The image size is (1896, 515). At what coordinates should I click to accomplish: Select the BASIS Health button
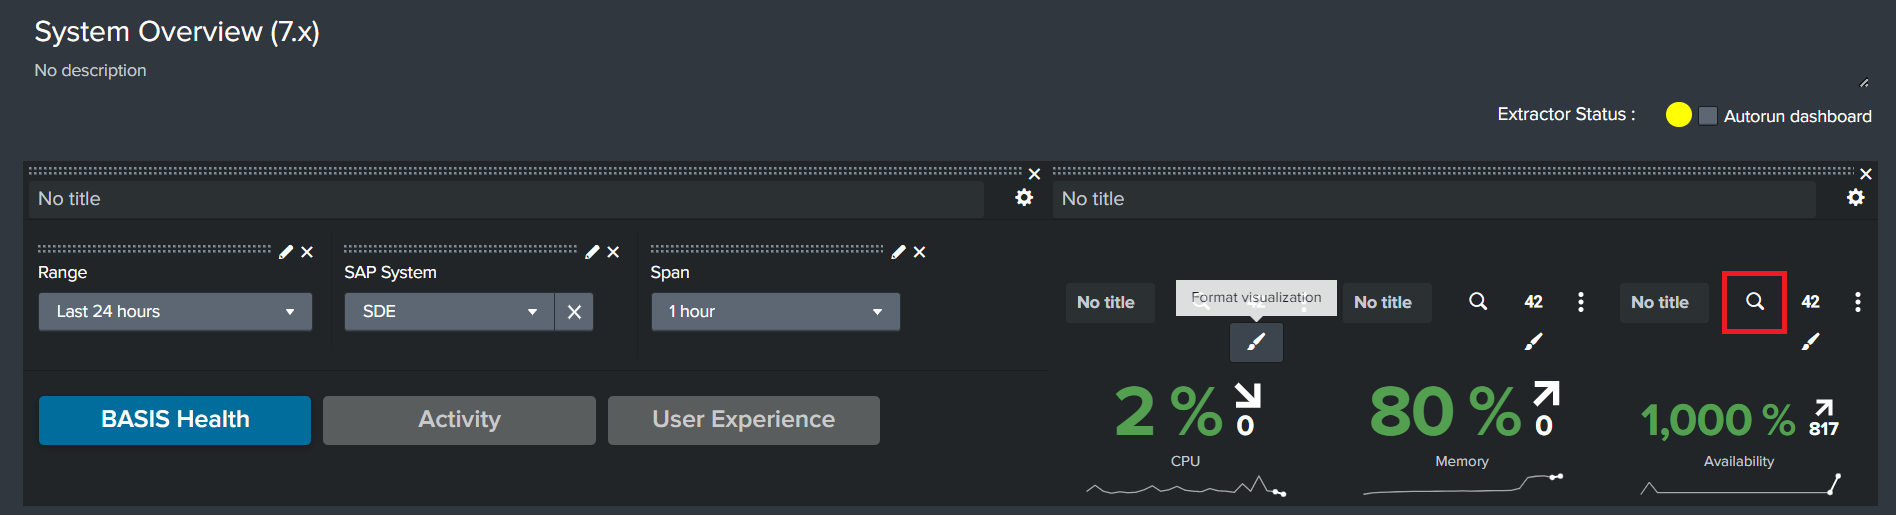click(175, 420)
